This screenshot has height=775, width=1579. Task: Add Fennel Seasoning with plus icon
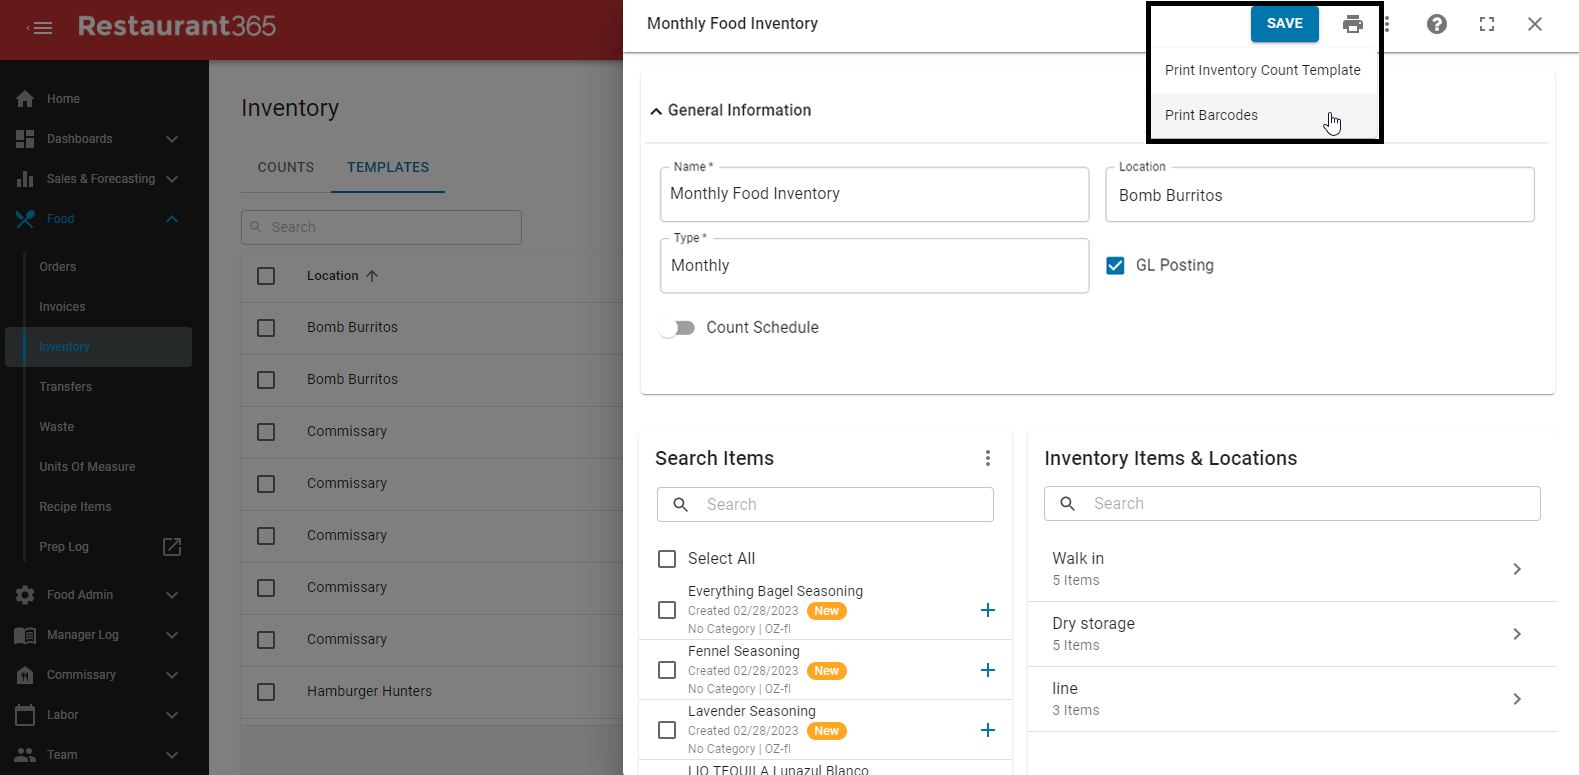tap(988, 670)
